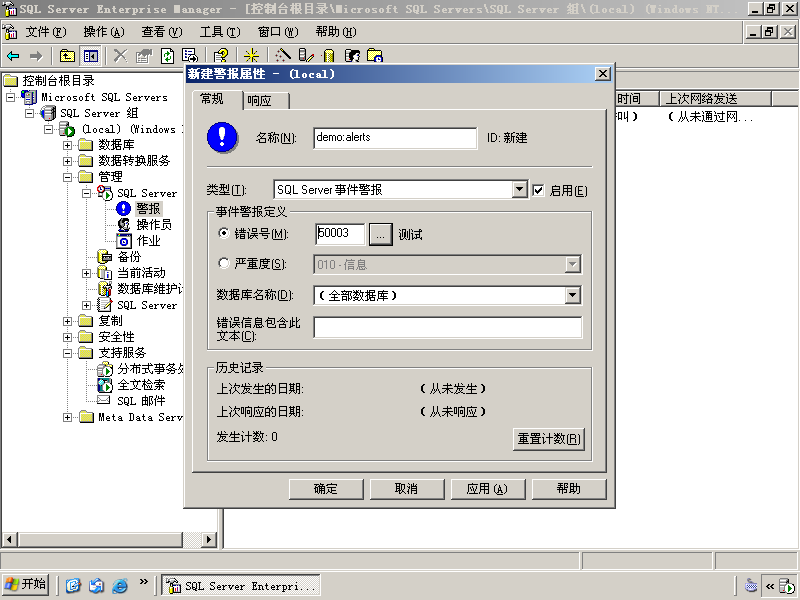The width and height of the screenshot is (800, 600).
Task: Click the register server toolbar icon
Action: pyautogui.click(x=306, y=56)
